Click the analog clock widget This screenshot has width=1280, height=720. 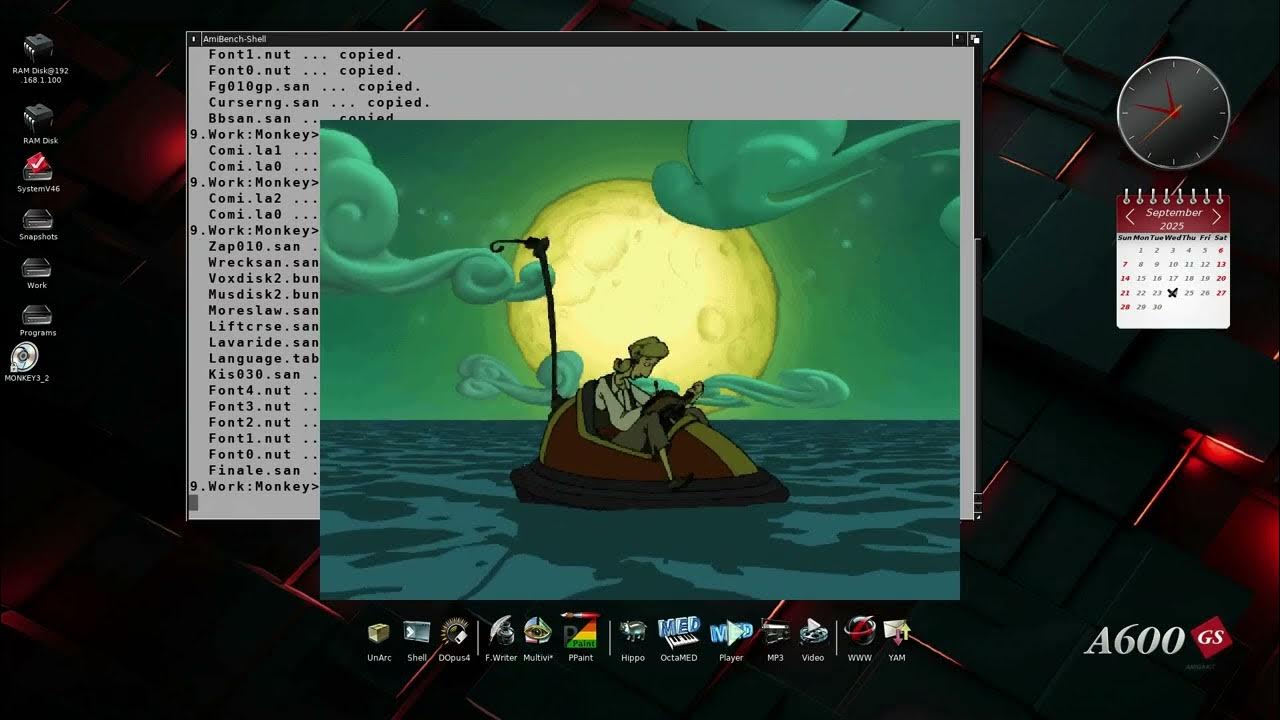pyautogui.click(x=1173, y=112)
